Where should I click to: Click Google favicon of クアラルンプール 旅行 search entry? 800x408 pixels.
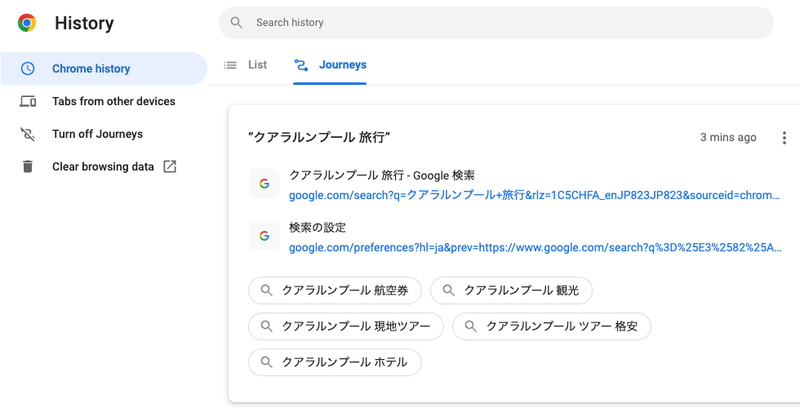coord(264,184)
